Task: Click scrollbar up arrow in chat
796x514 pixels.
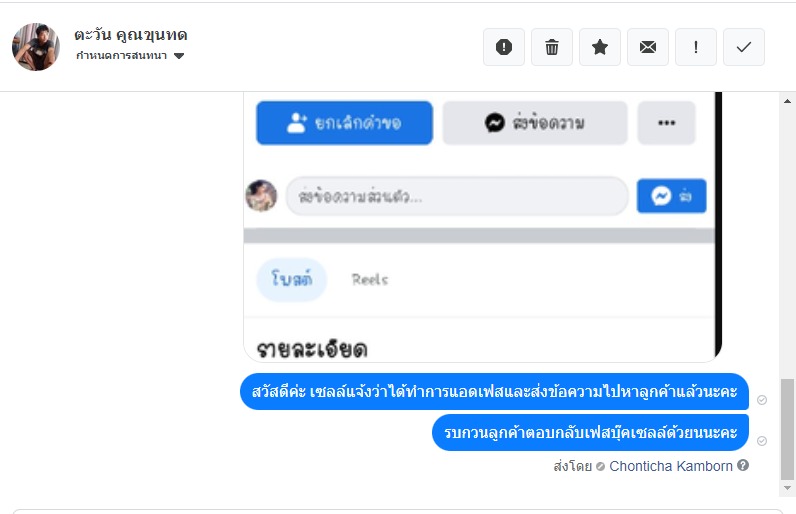Action: pyautogui.click(x=787, y=102)
